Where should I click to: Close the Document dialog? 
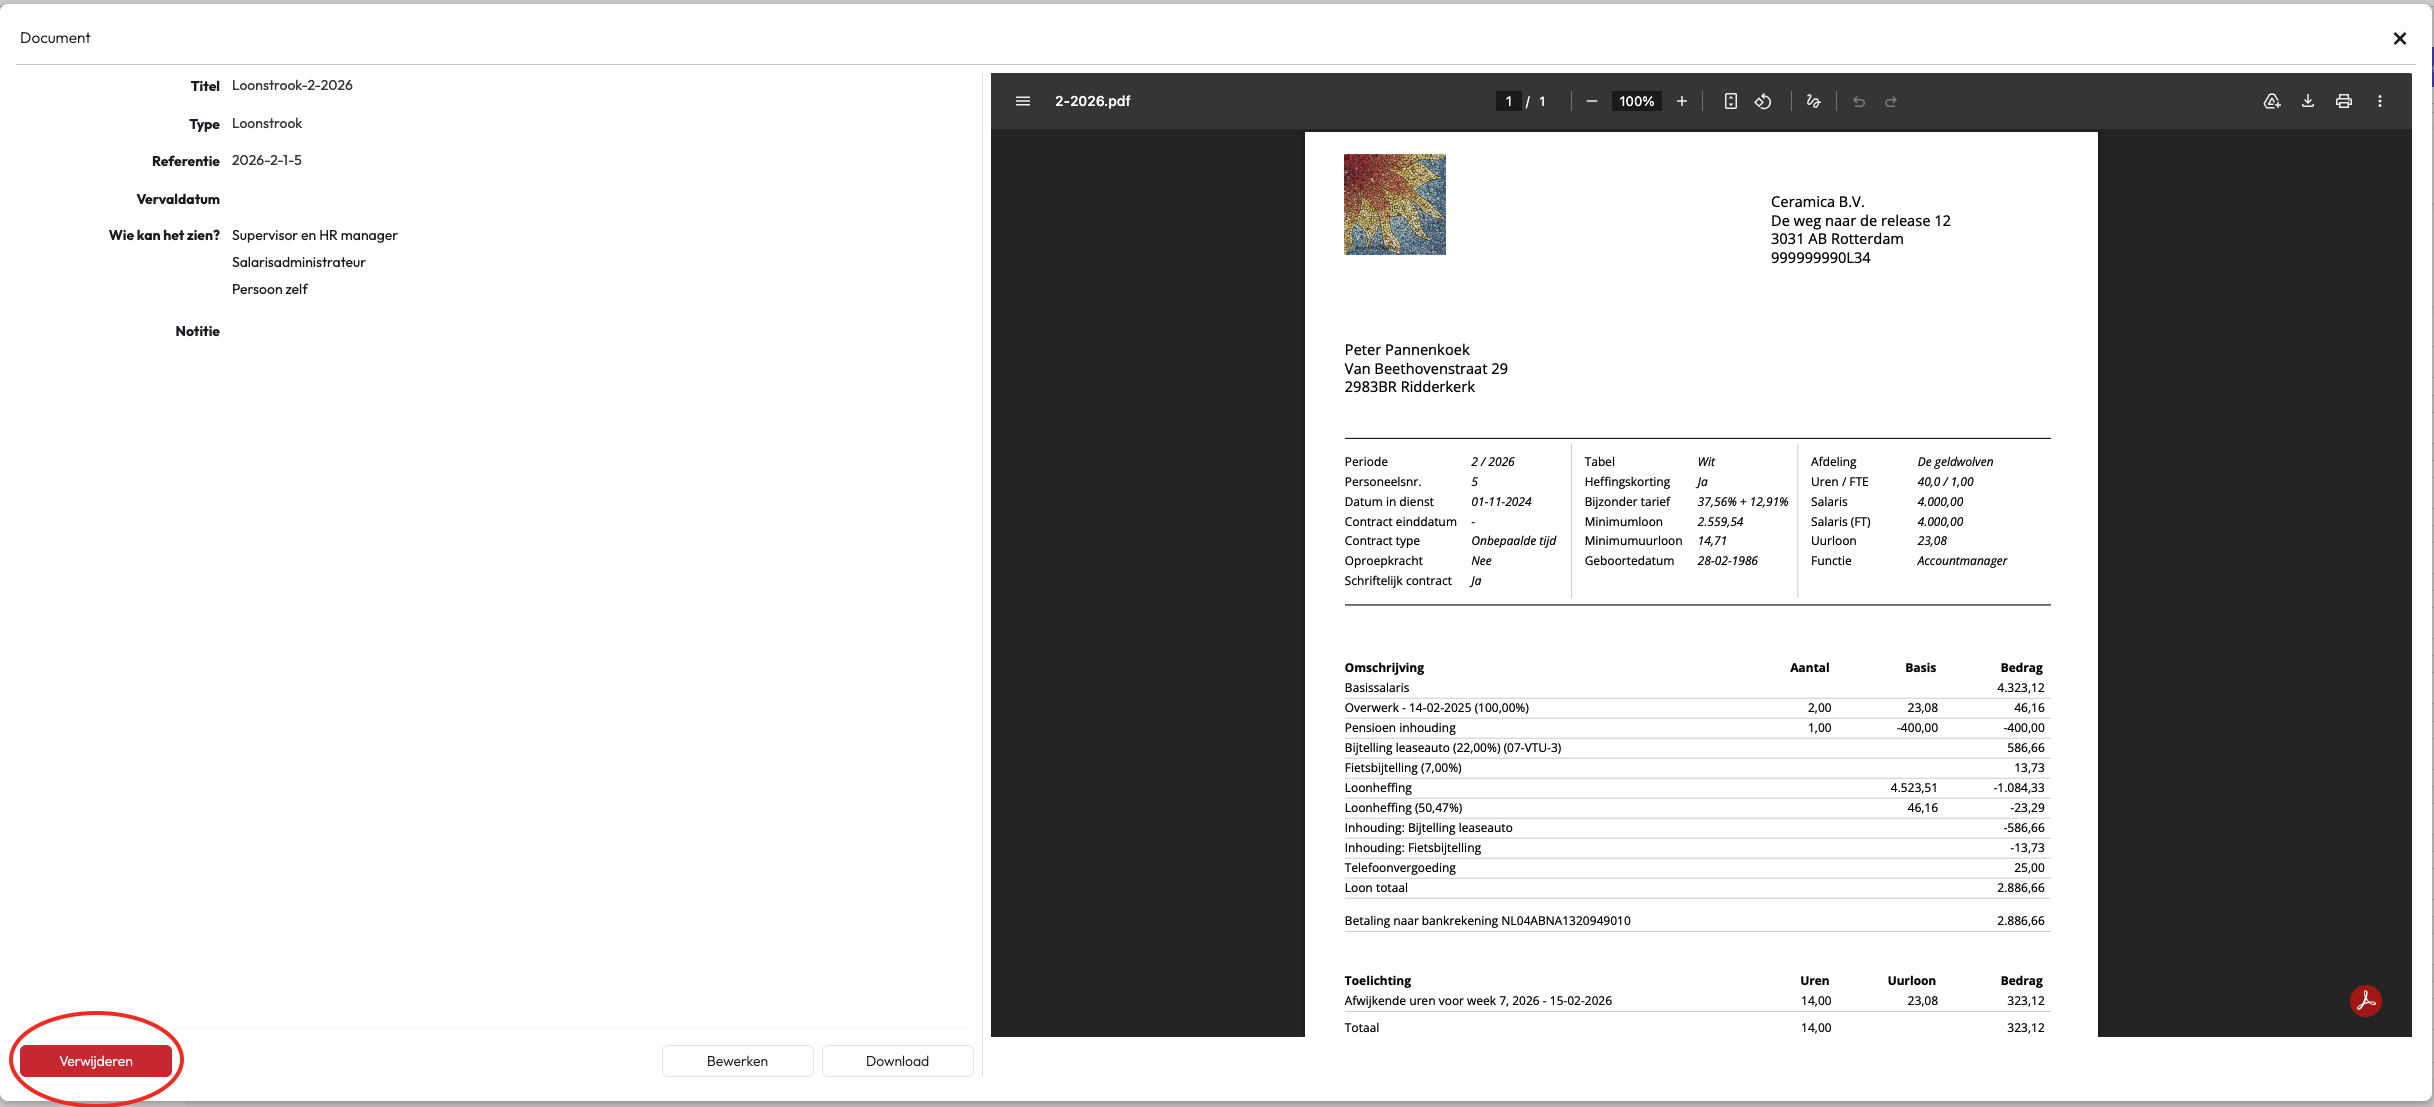pyautogui.click(x=2399, y=38)
